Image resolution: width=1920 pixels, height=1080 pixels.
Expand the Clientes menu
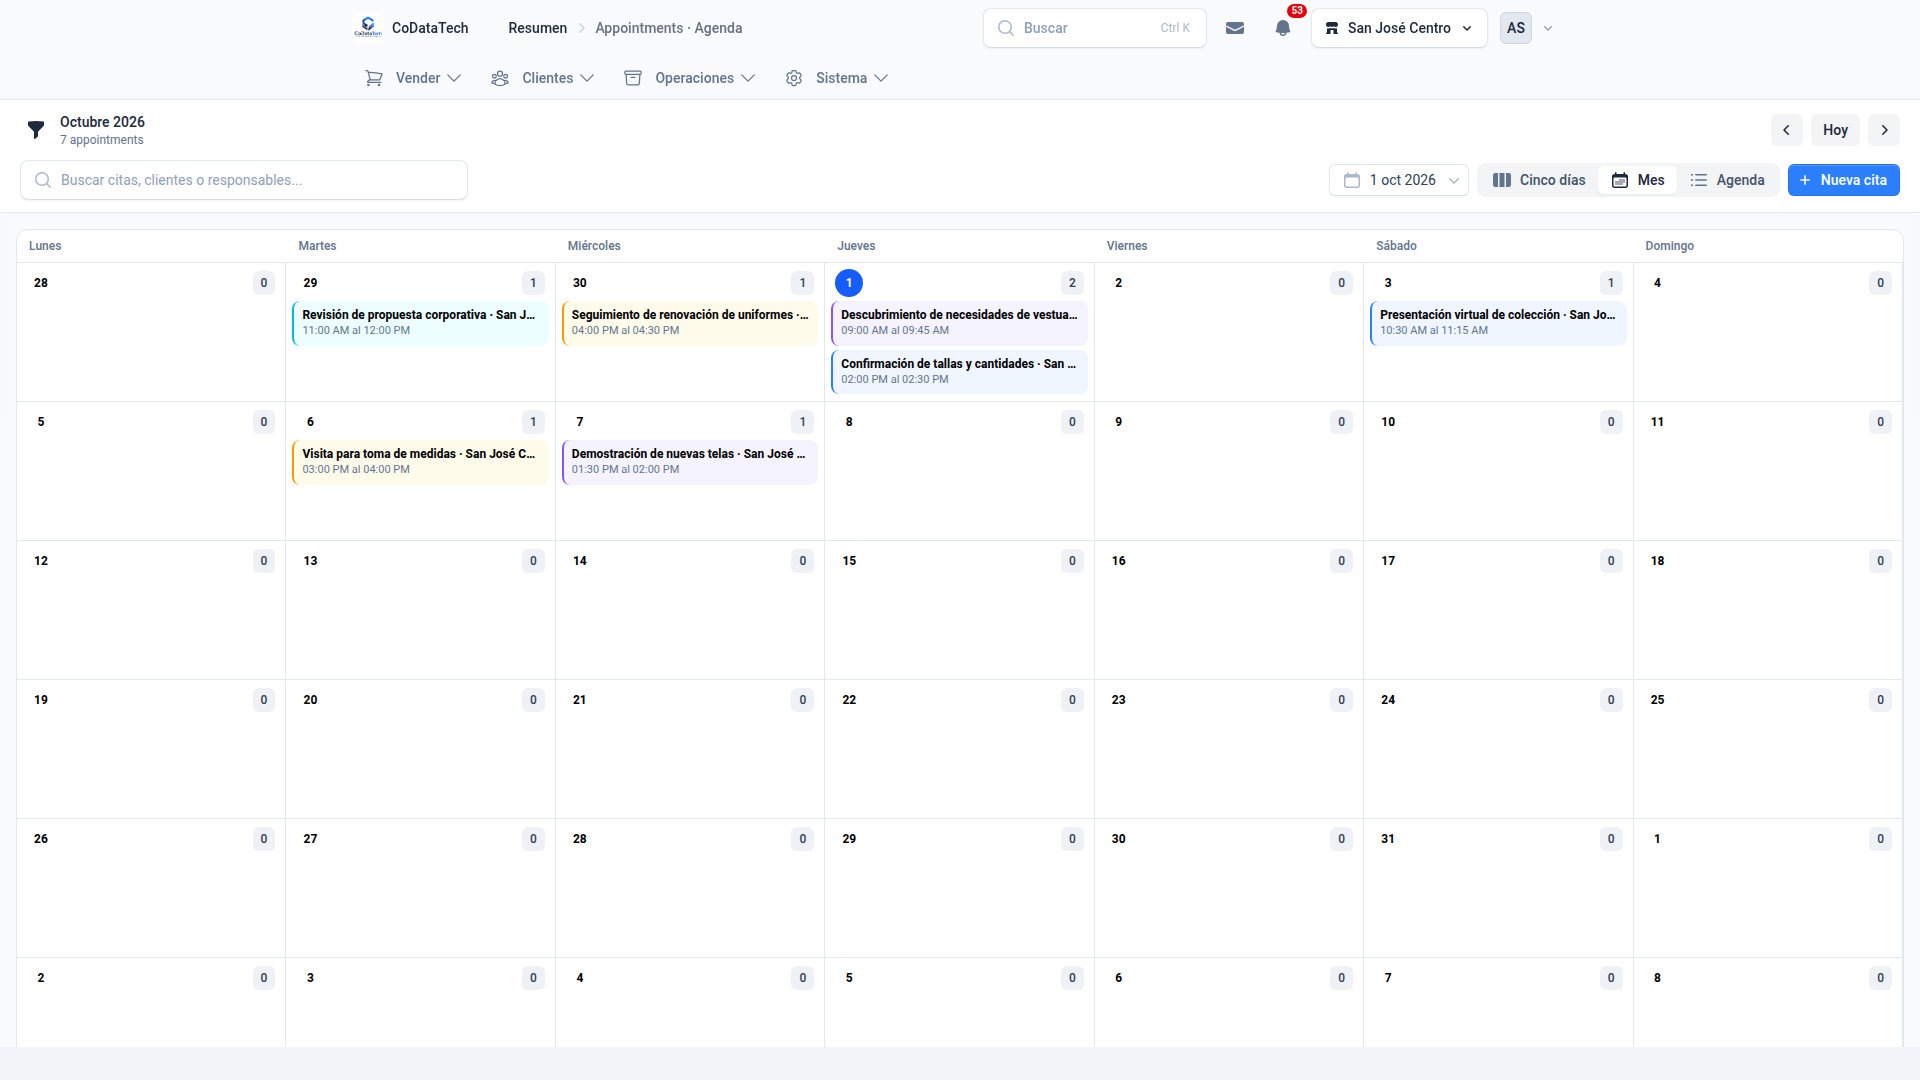click(543, 78)
